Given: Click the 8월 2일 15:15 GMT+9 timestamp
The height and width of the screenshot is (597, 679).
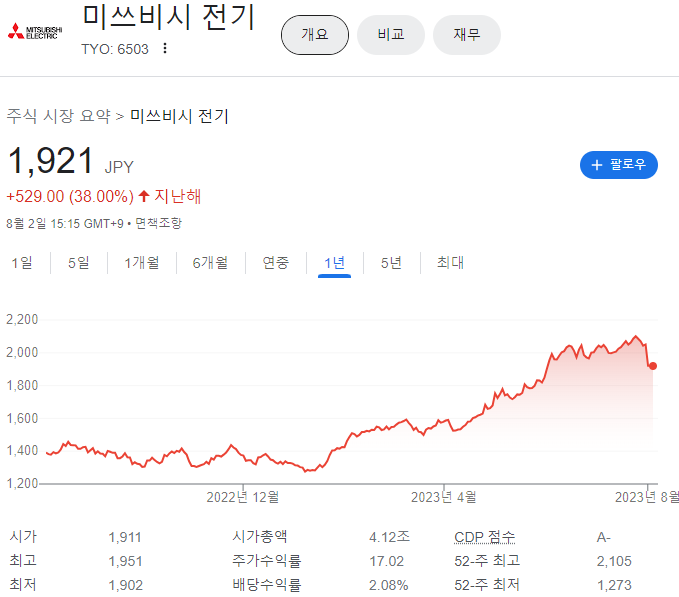Looking at the screenshot, I should point(65,223).
